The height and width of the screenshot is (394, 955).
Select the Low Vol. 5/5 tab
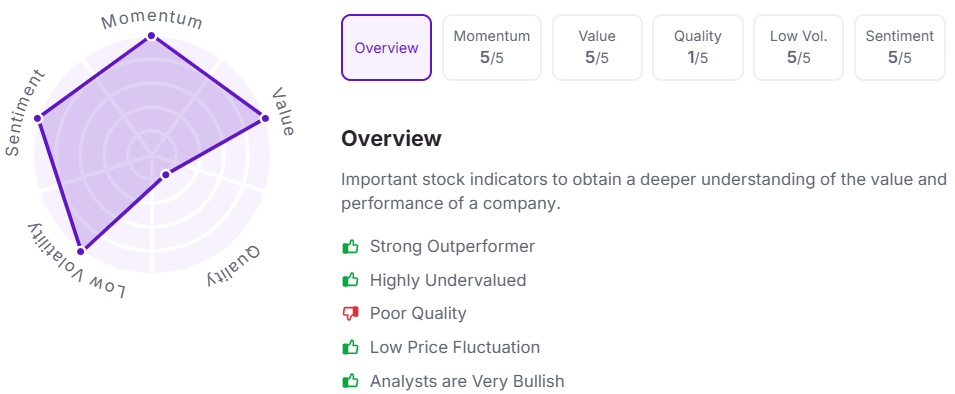(798, 47)
